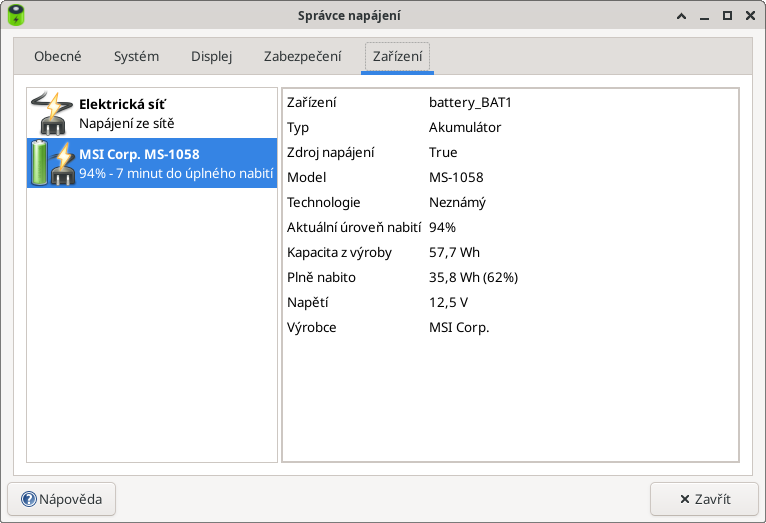Close the window with the X button
The image size is (766, 523).
point(750,16)
